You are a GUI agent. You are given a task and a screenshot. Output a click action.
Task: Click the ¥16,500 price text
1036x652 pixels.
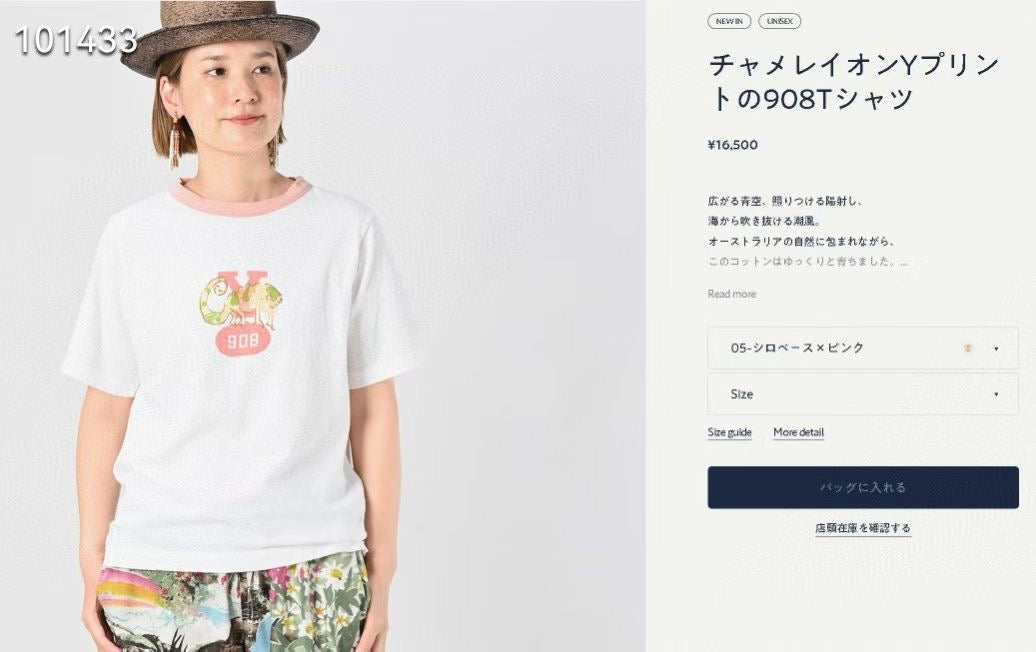(x=733, y=145)
